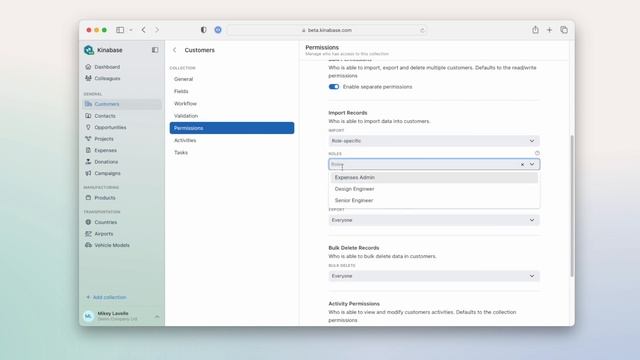Go back from Customers settings

[175, 50]
